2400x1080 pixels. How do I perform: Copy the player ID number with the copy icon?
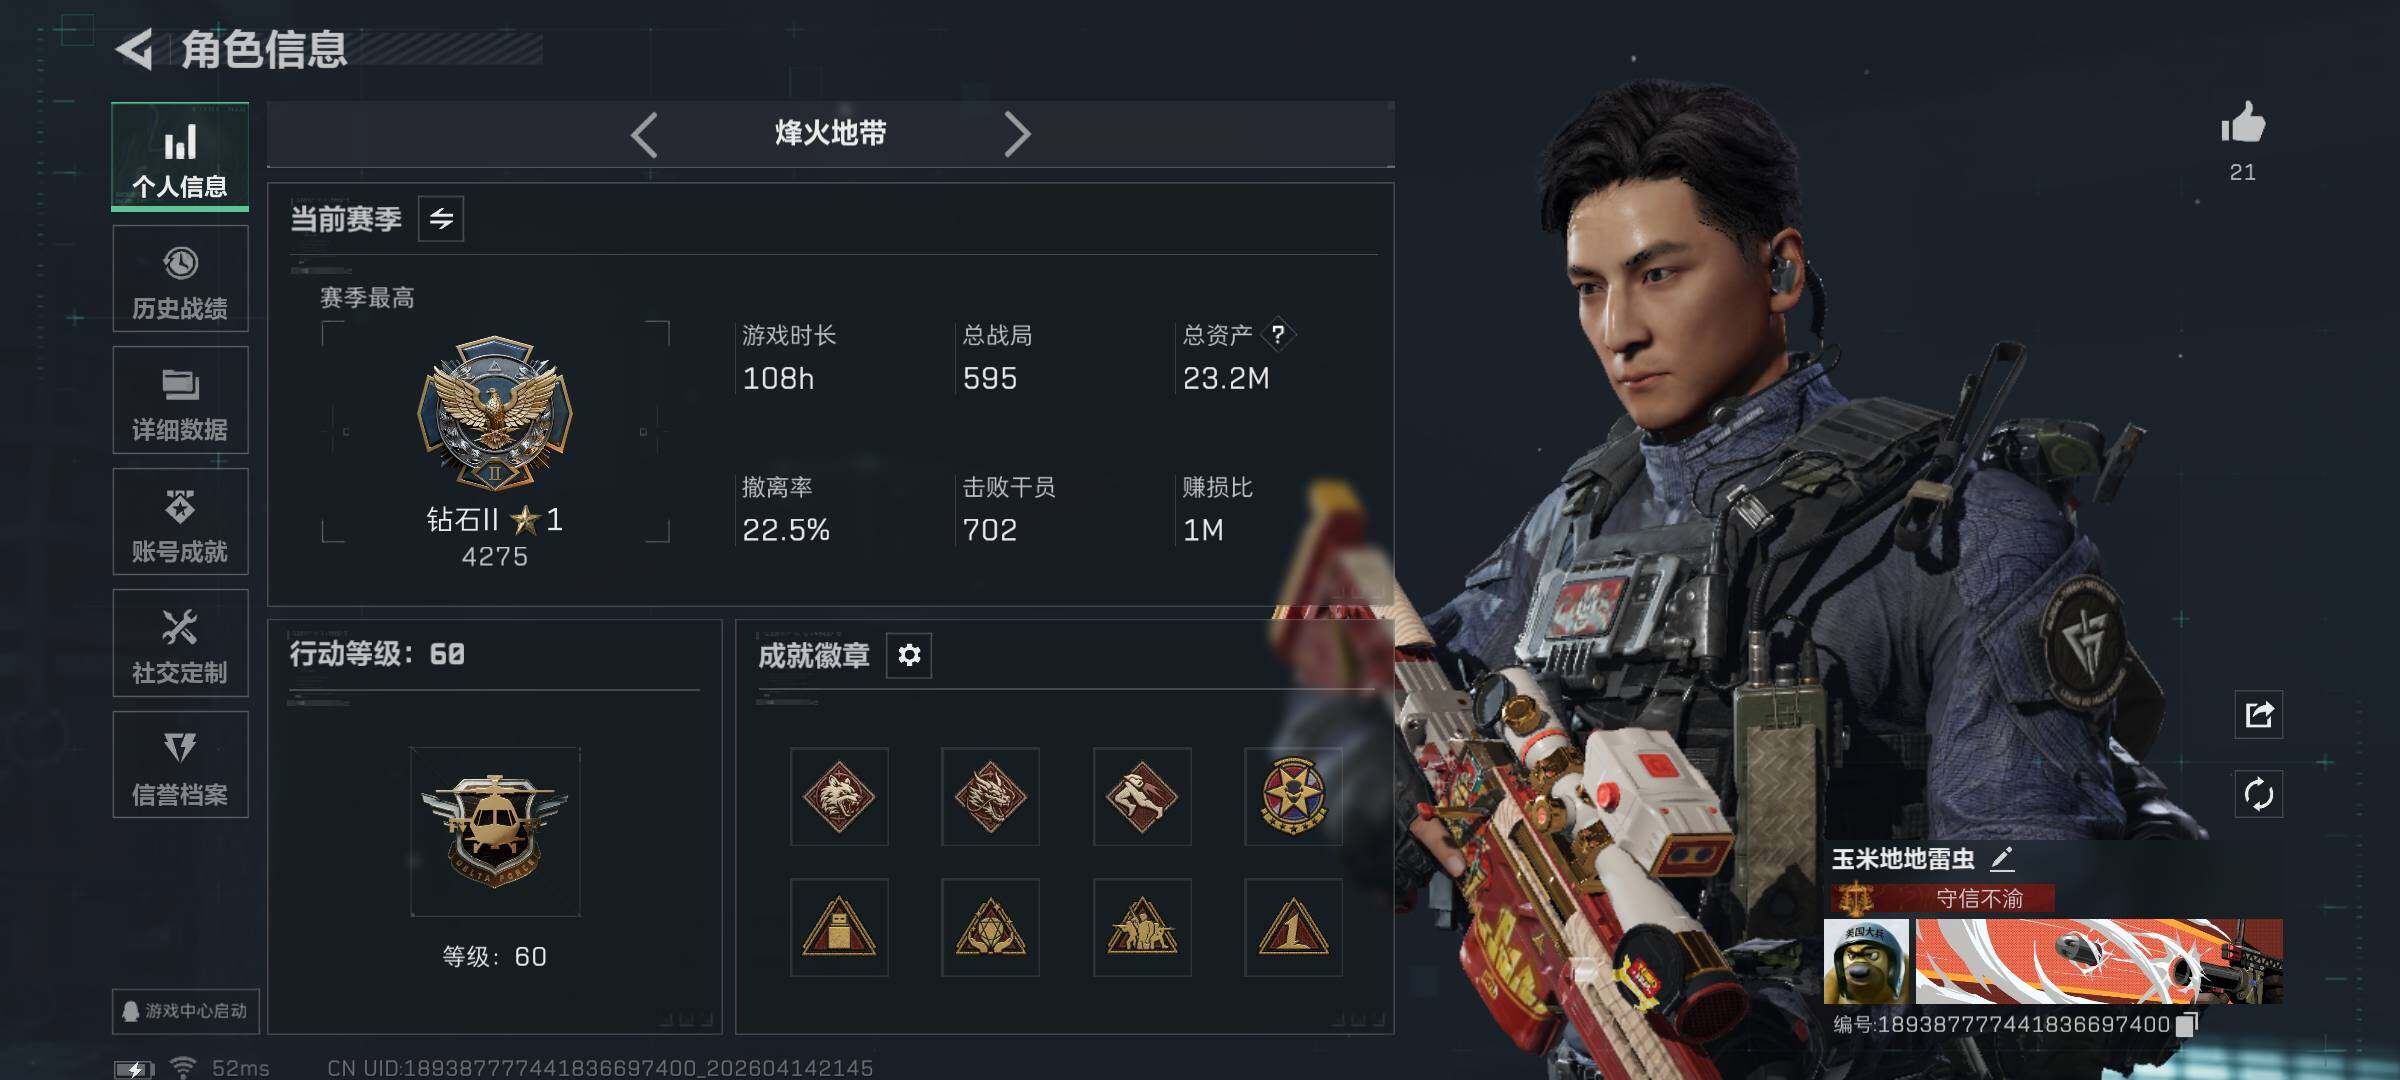(x=2186, y=1024)
